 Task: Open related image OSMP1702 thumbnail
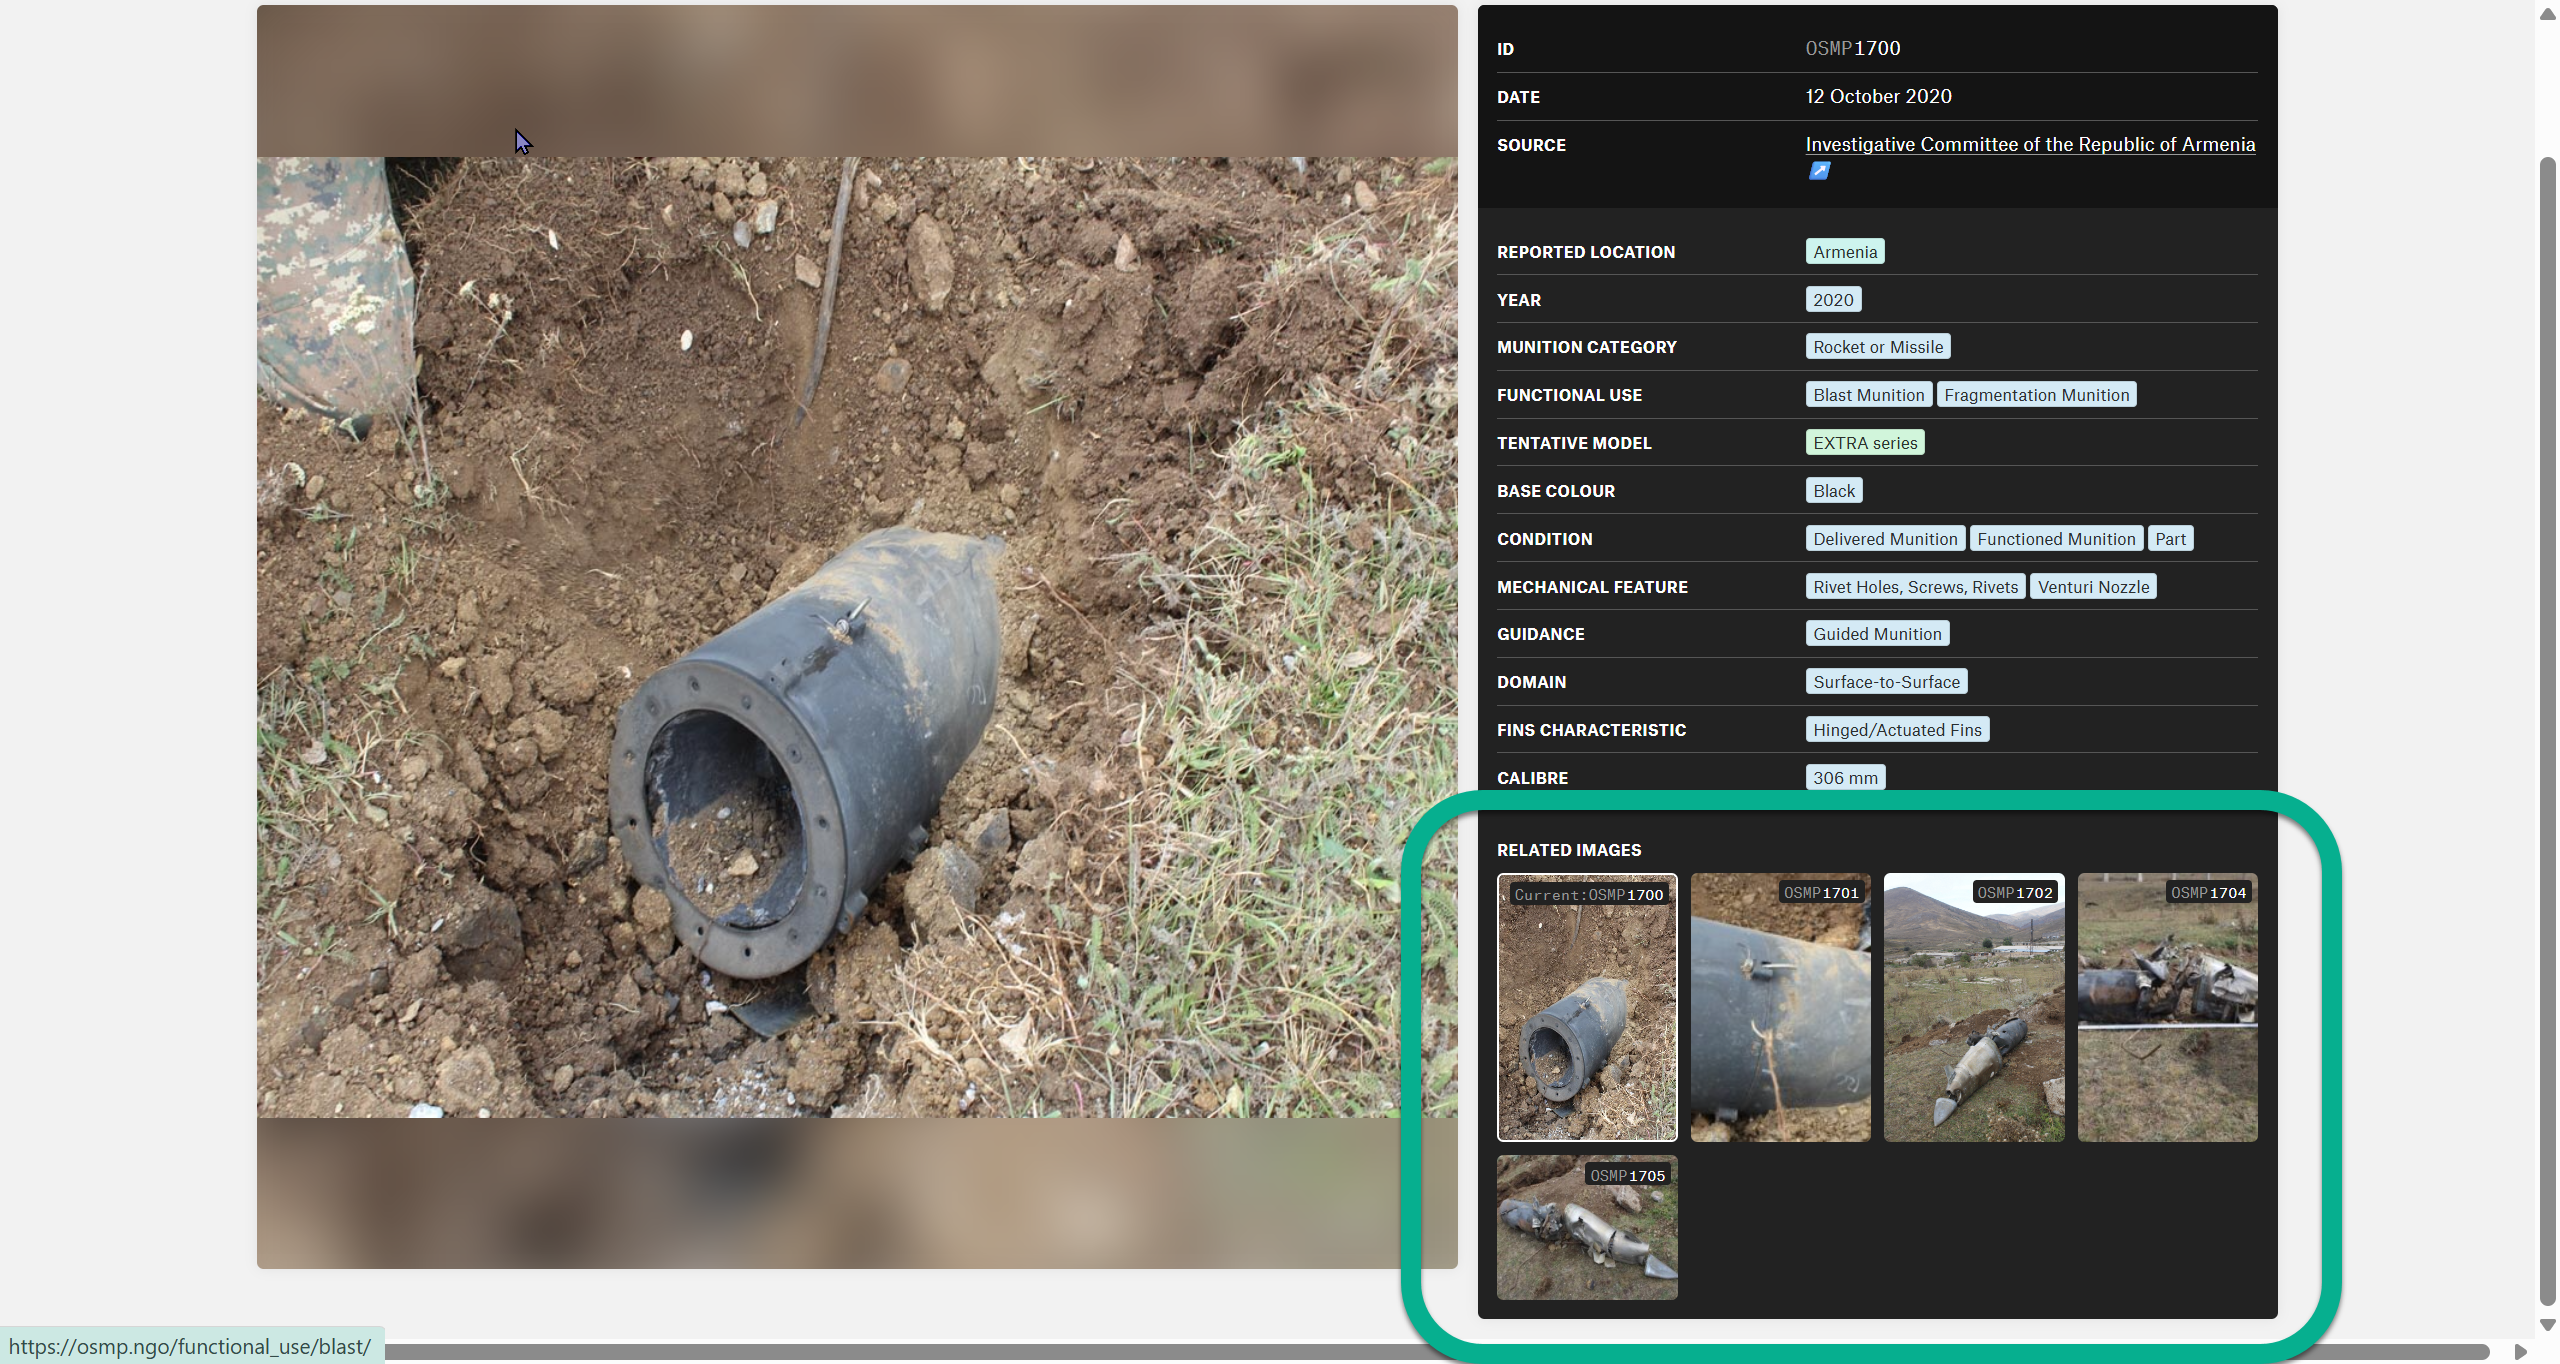click(x=1973, y=1008)
